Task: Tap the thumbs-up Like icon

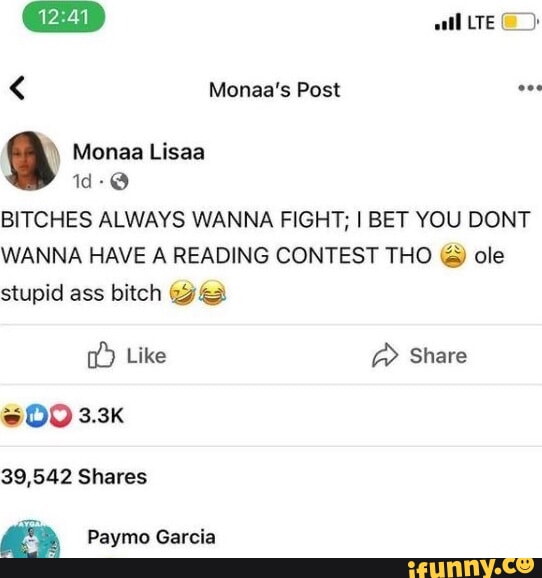Action: click(101, 355)
